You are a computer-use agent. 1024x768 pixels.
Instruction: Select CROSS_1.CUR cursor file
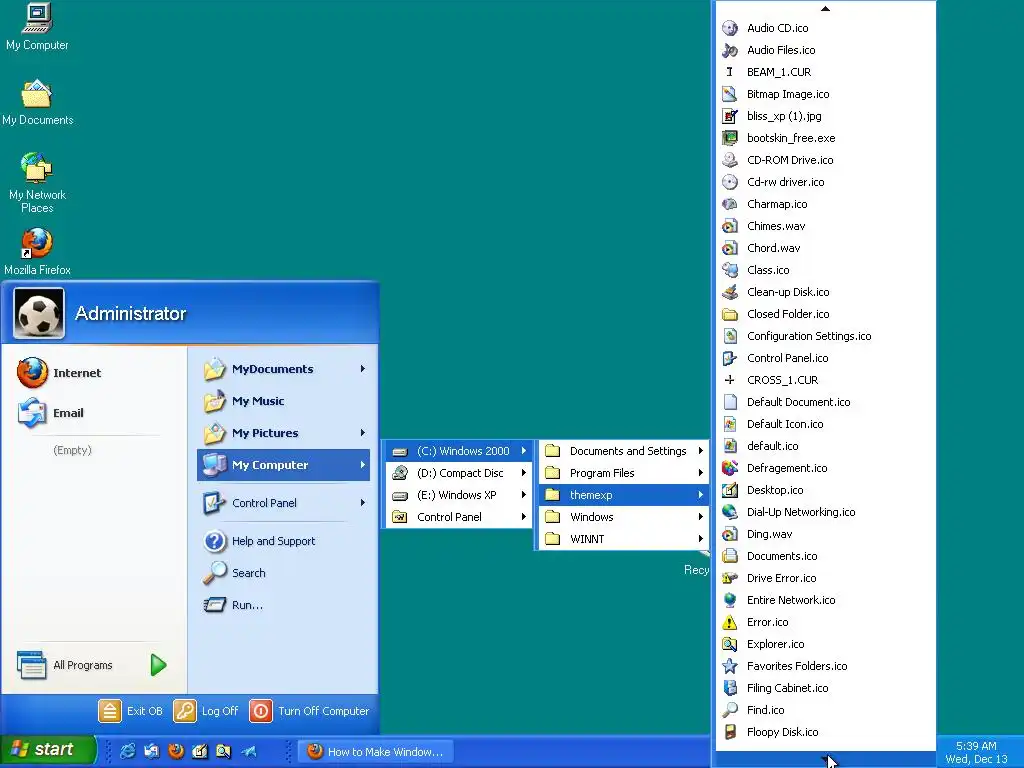click(825, 380)
